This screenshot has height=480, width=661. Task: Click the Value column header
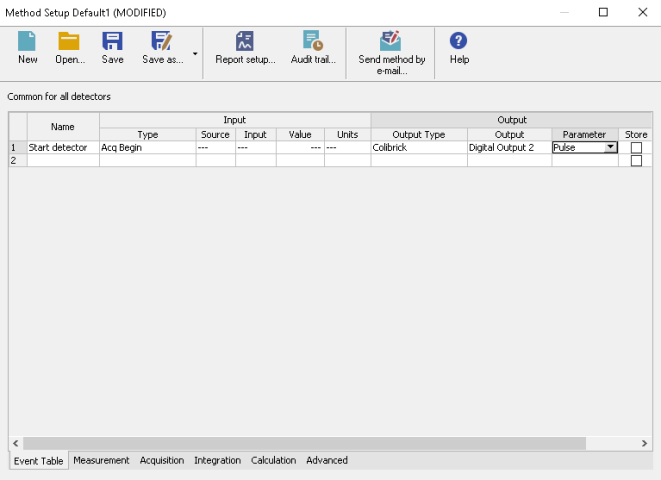(x=300, y=134)
